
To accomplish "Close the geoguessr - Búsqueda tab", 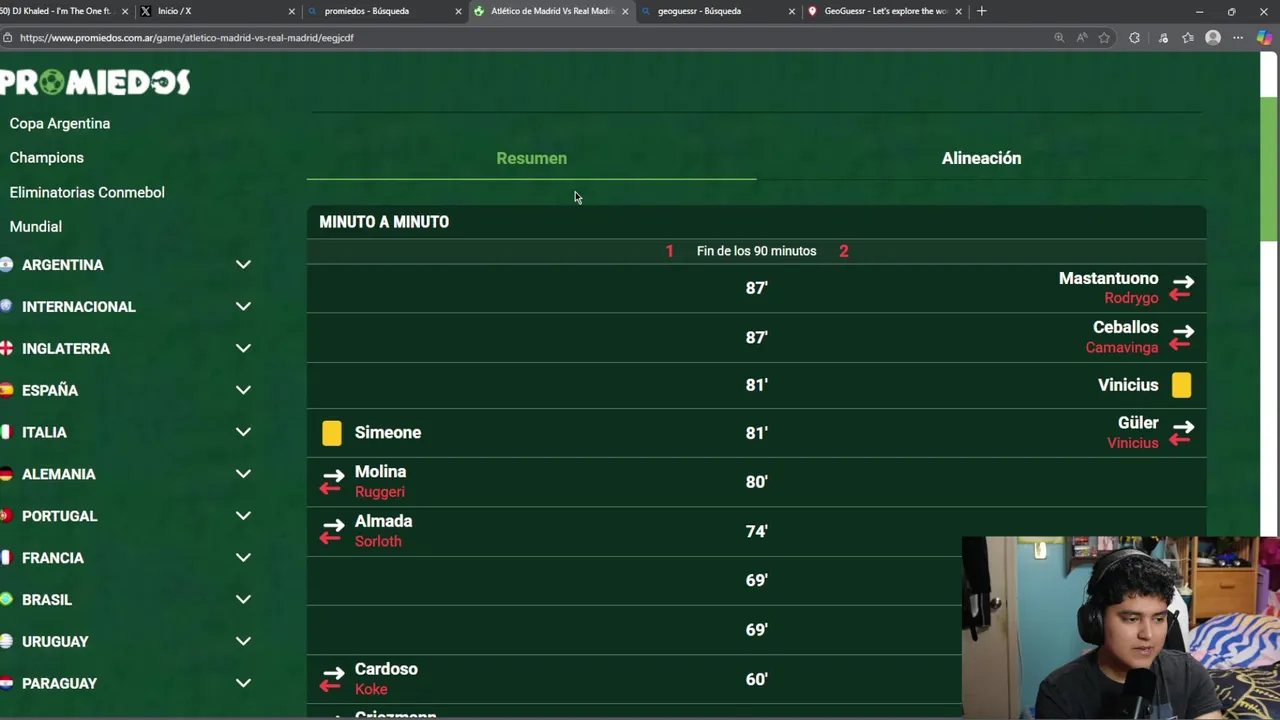I will click(x=792, y=11).
